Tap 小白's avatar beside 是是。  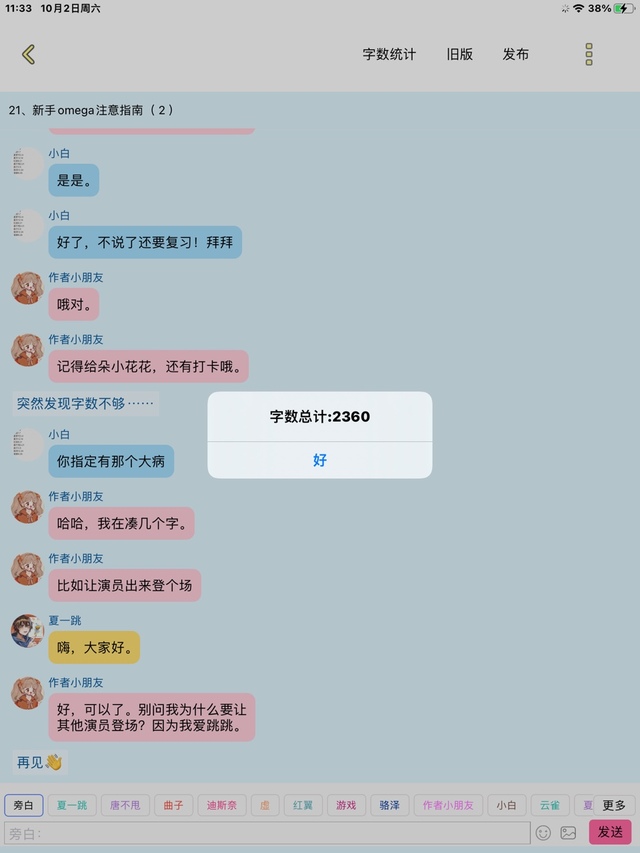27,163
